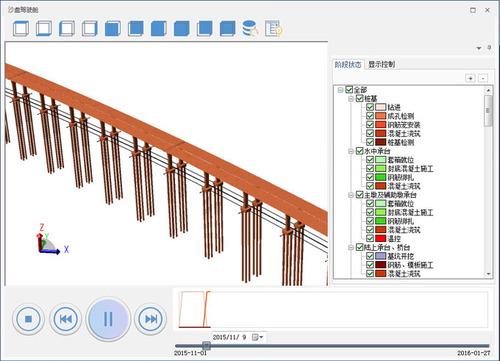Jump to previous step with rewind button

tap(65, 319)
